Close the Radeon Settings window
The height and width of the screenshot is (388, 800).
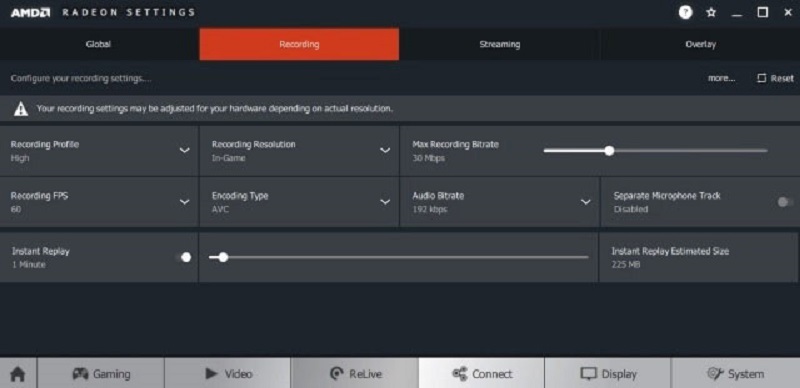788,13
